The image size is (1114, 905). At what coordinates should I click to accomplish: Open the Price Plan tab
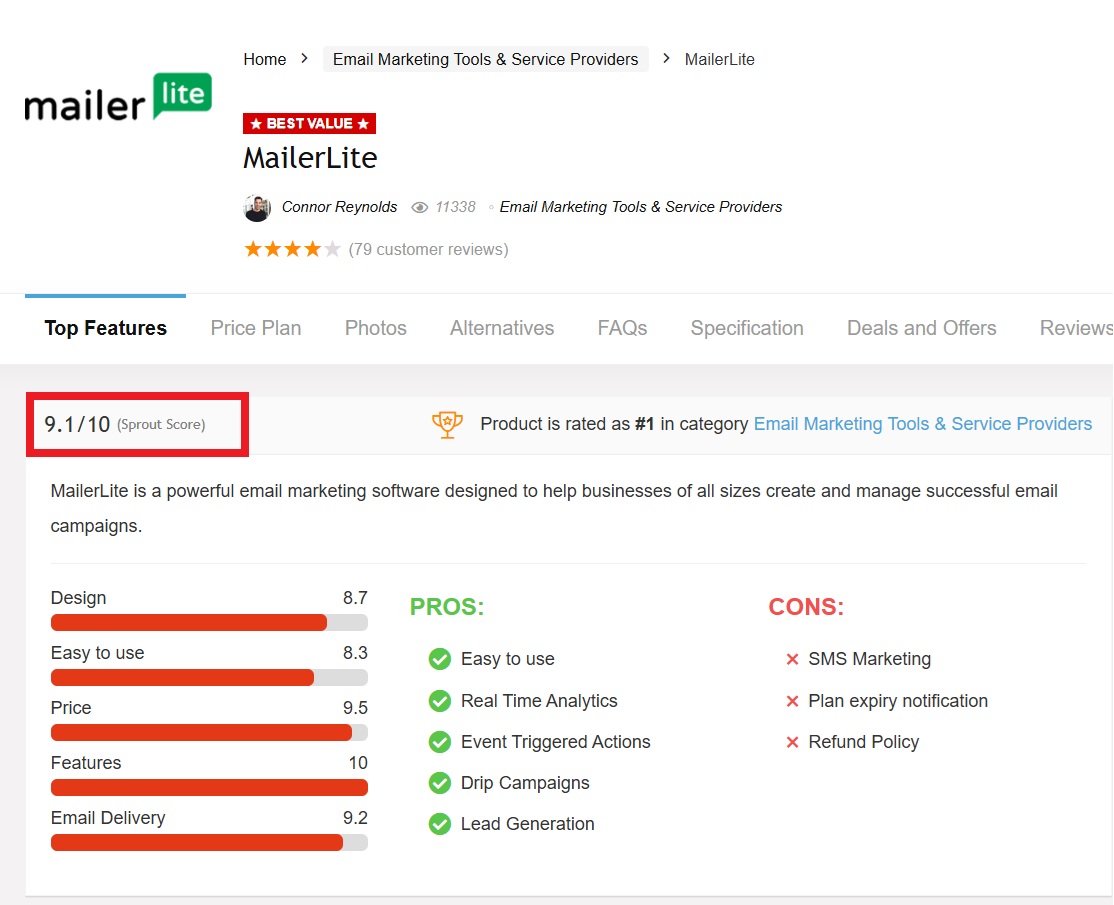click(x=256, y=328)
